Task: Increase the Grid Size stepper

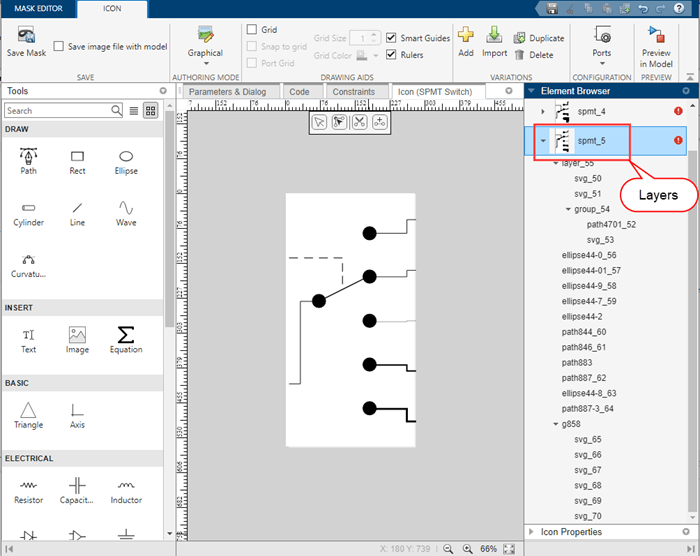Action: click(375, 35)
